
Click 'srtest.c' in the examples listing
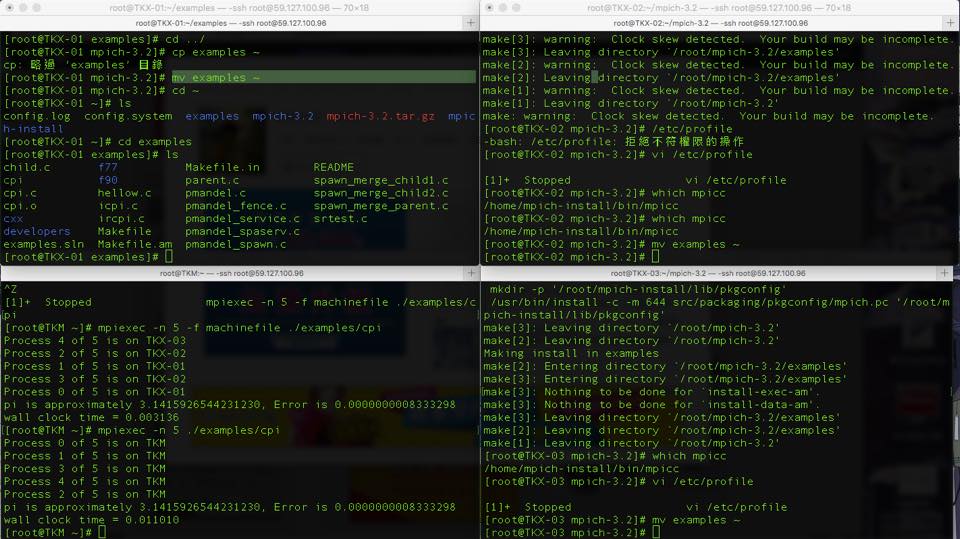pyautogui.click(x=340, y=219)
